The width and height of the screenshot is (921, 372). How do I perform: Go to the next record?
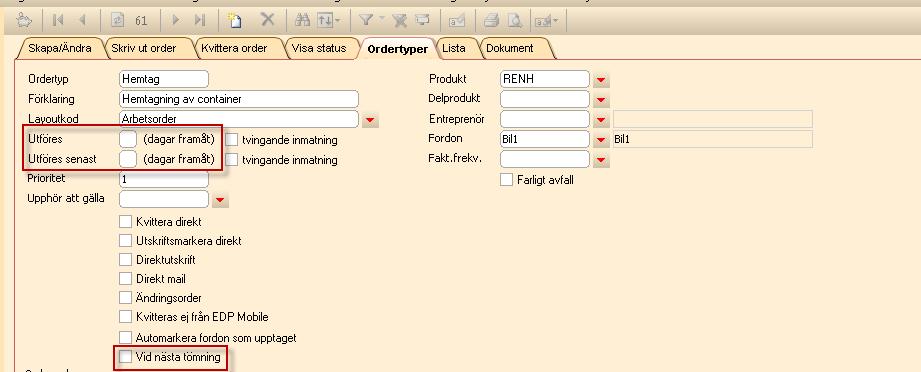175,21
